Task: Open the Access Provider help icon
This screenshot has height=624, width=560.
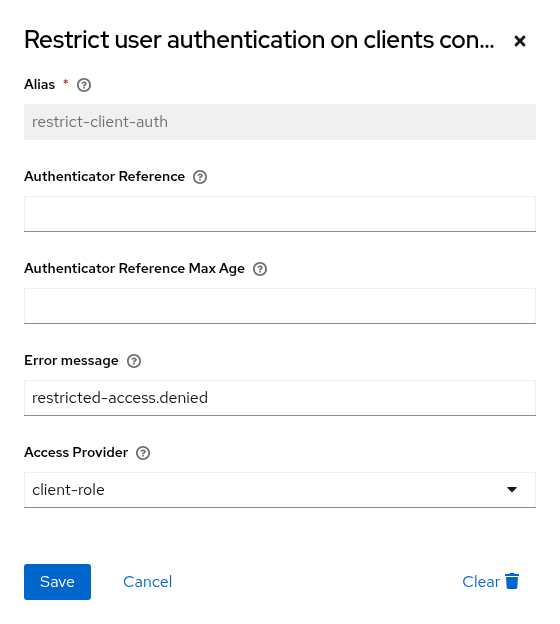Action: tap(143, 453)
